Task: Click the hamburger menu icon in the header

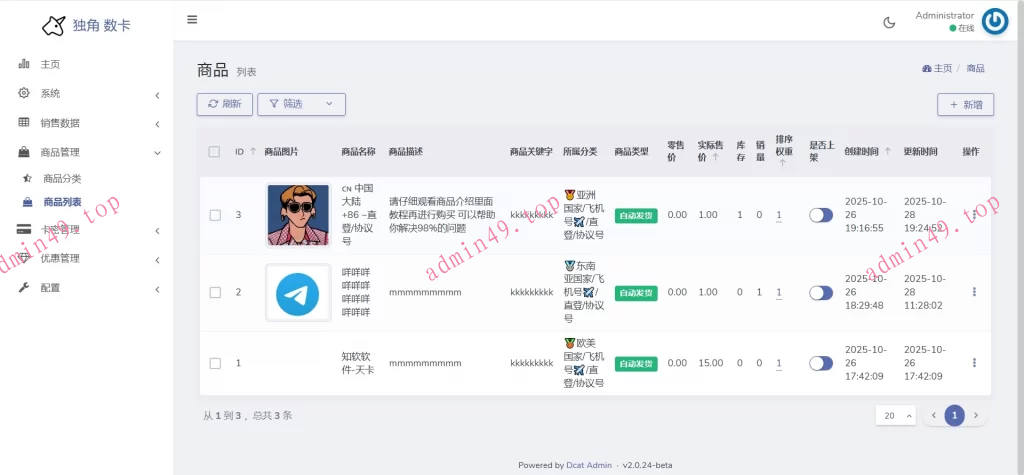Action: (x=192, y=19)
